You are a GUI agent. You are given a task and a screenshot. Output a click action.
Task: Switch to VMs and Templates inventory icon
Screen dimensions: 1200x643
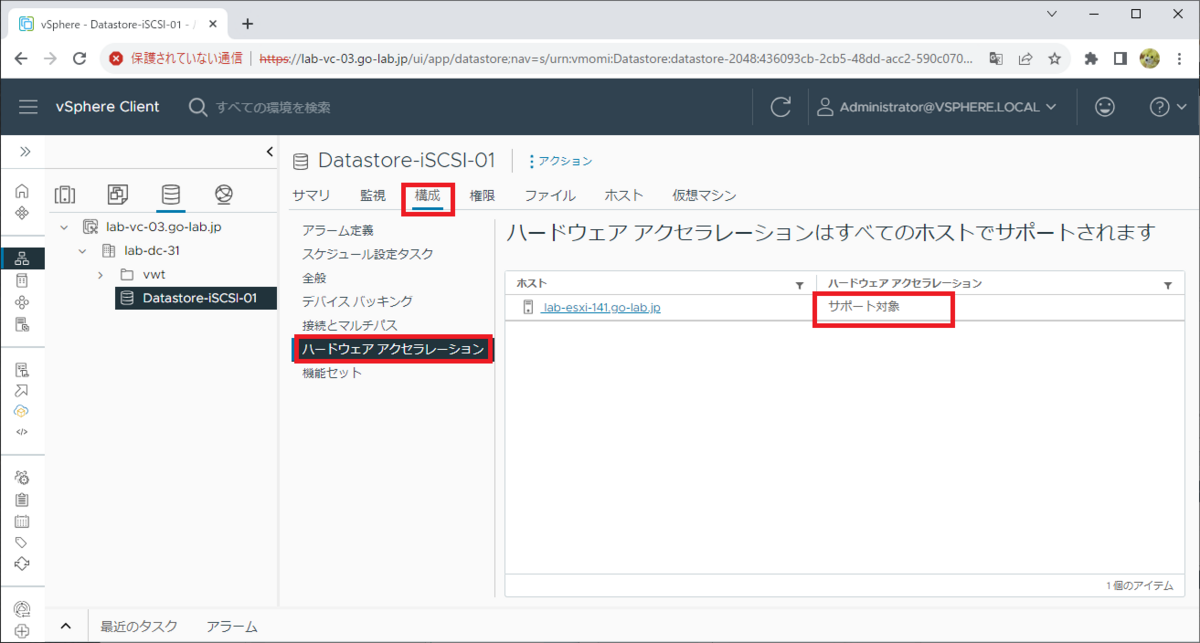pos(118,192)
